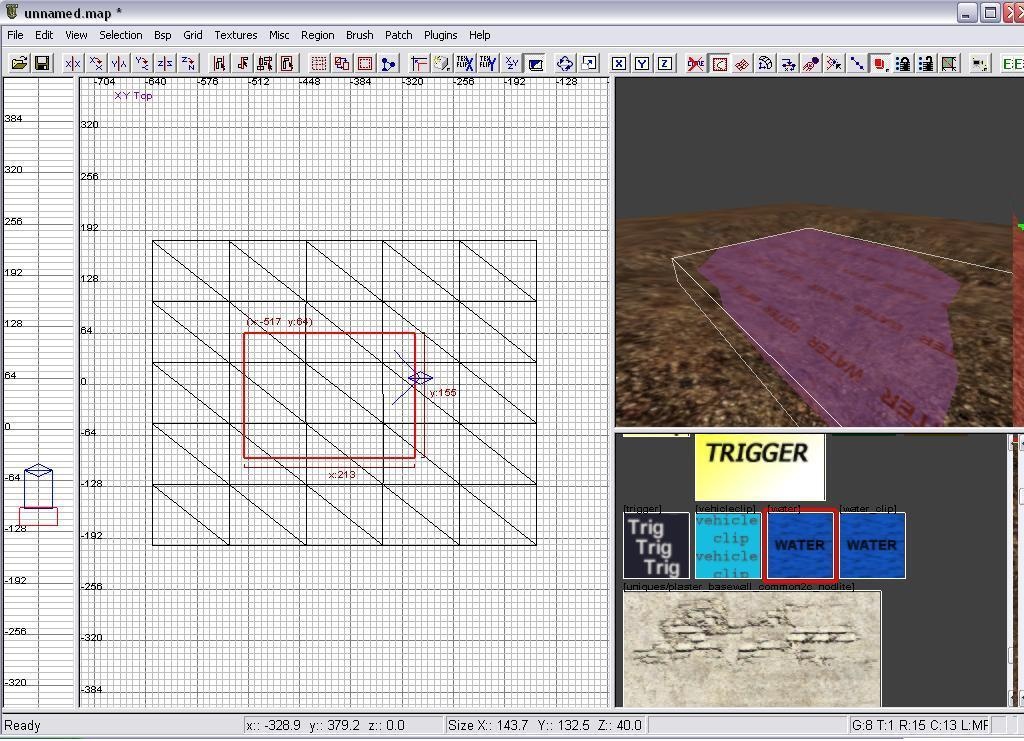Toggle the pressed dark blue view button
Viewport: 1024px width, 741px height.
[x=535, y=63]
